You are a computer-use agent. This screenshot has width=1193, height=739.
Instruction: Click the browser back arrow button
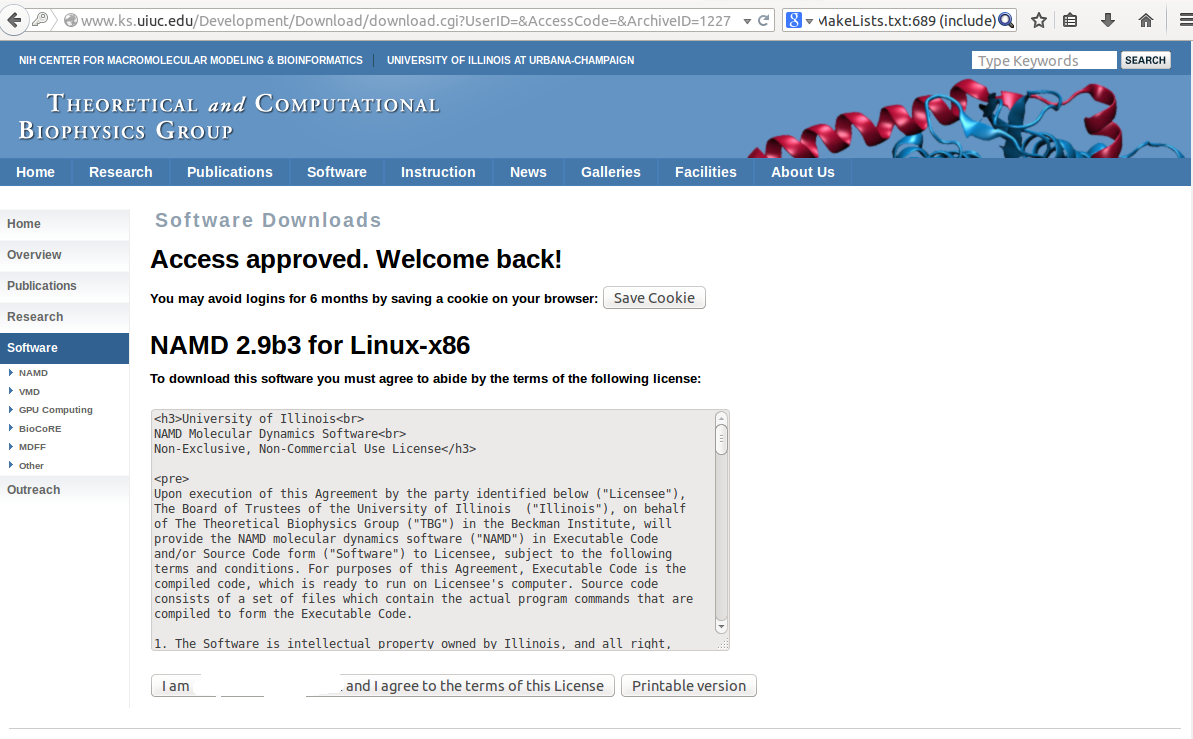[x=14, y=20]
